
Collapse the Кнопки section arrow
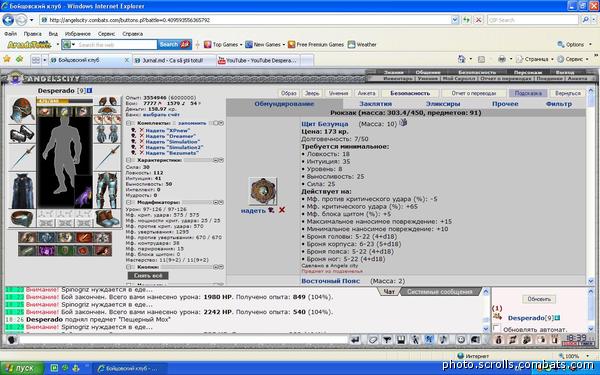pyautogui.click(x=221, y=267)
